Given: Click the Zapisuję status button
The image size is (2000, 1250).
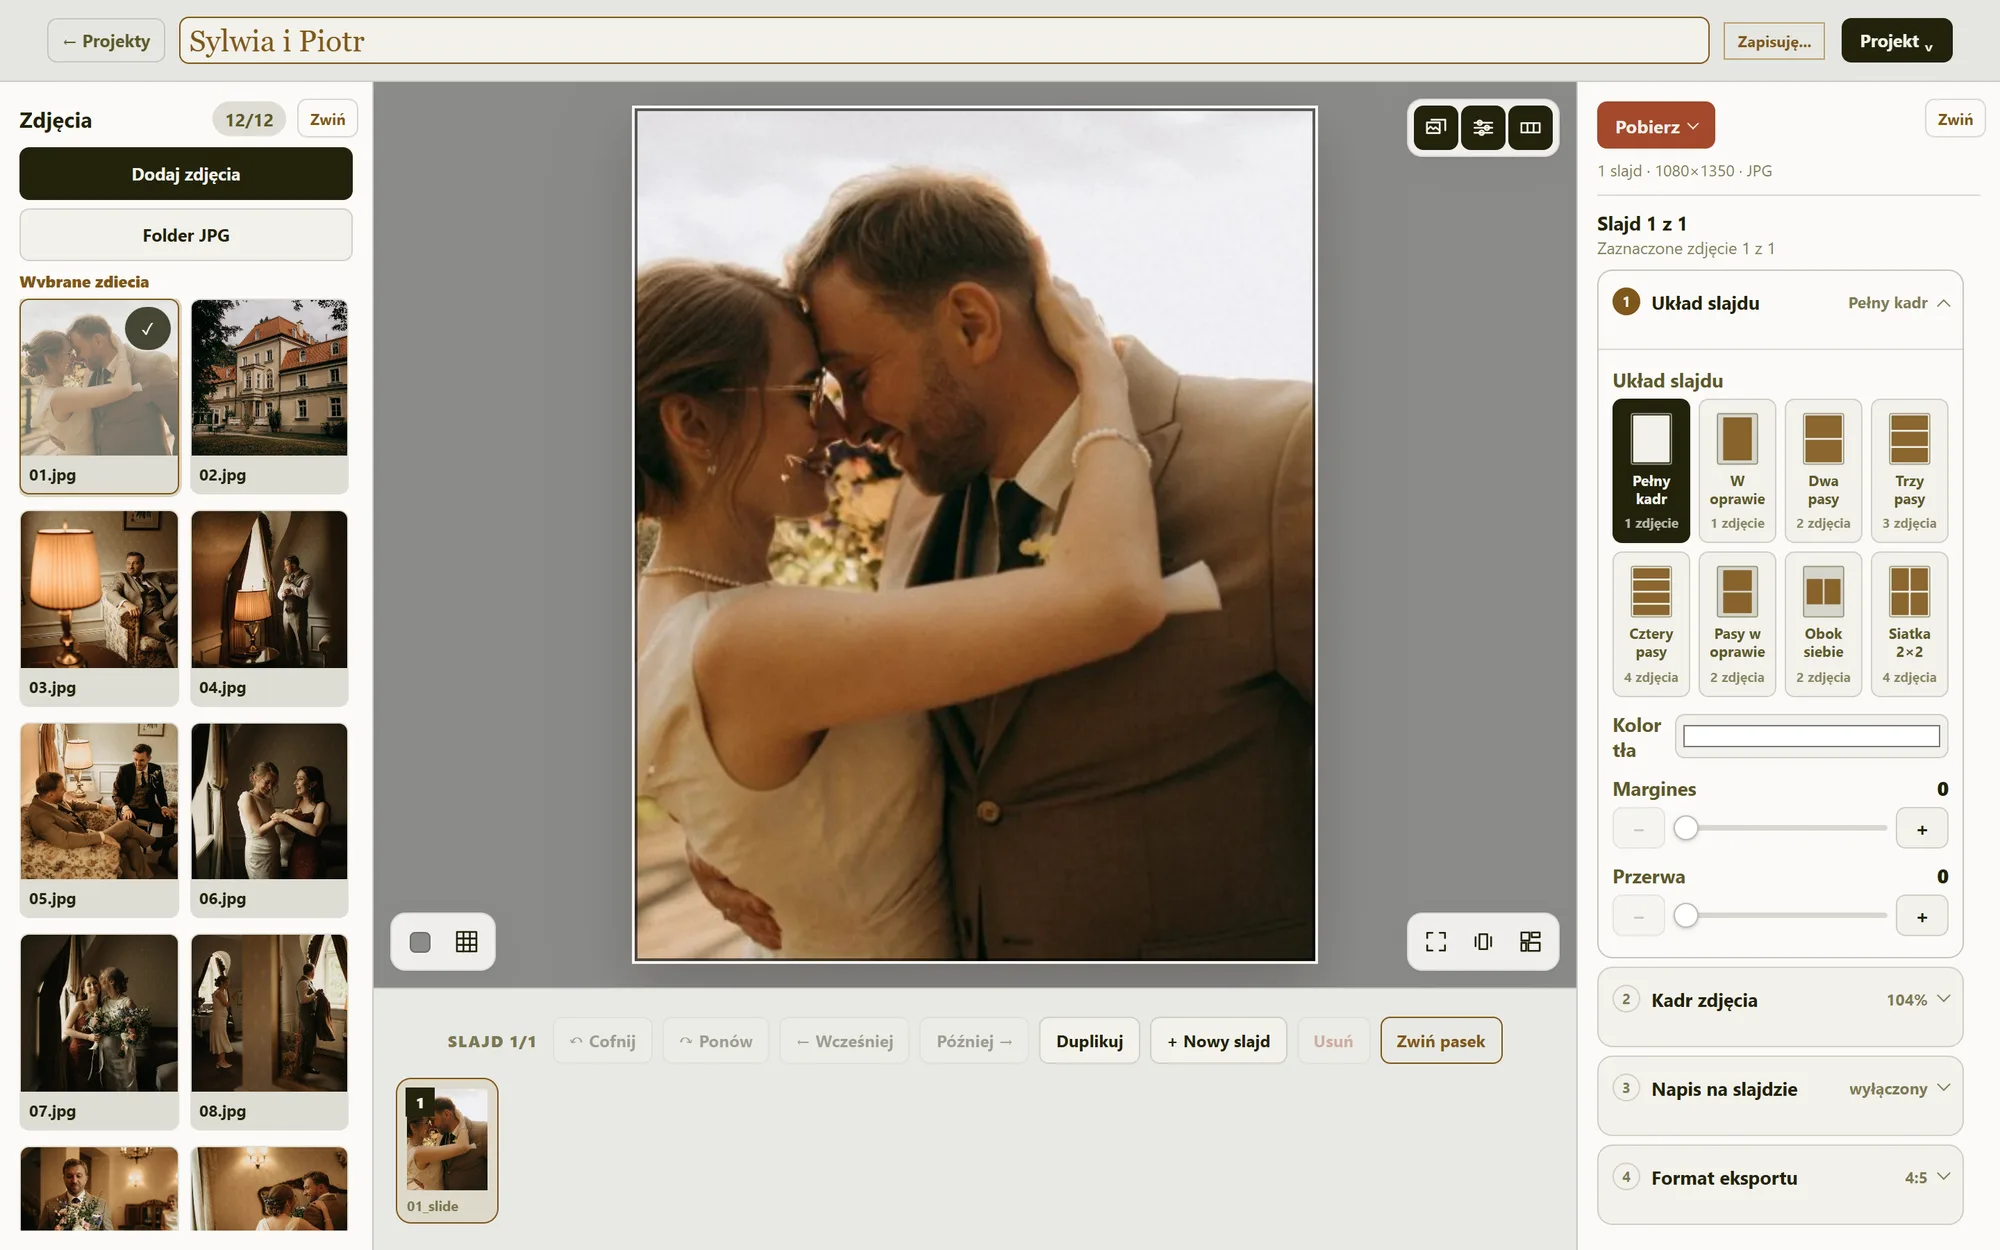Looking at the screenshot, I should coord(1774,41).
